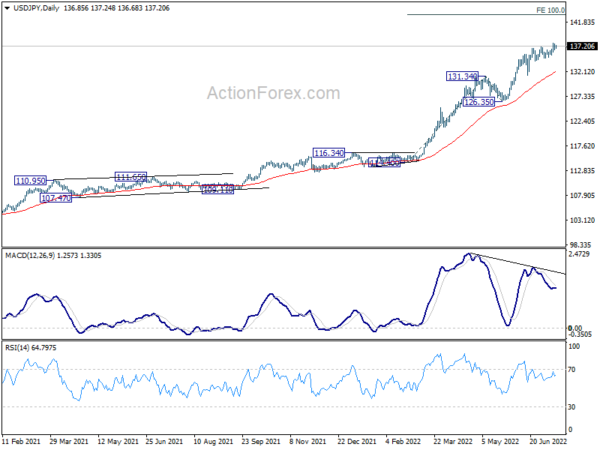Select the 131.340 price label
This screenshot has height=450, width=600.
[462, 76]
